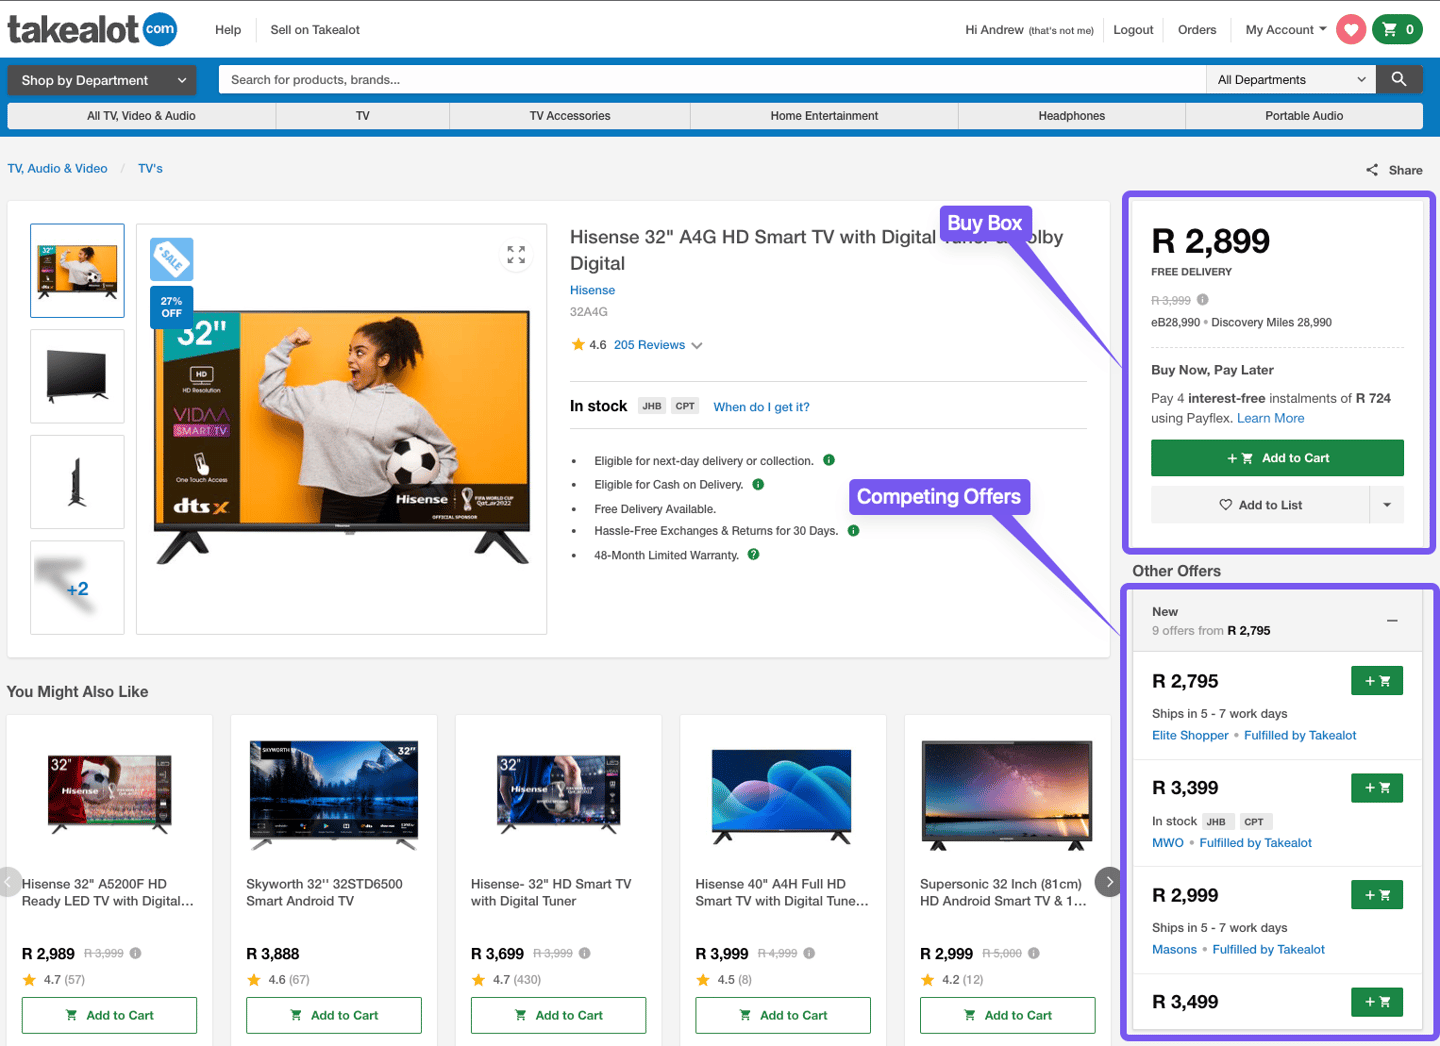
Task: Click the search magnifier icon
Action: pyautogui.click(x=1398, y=79)
